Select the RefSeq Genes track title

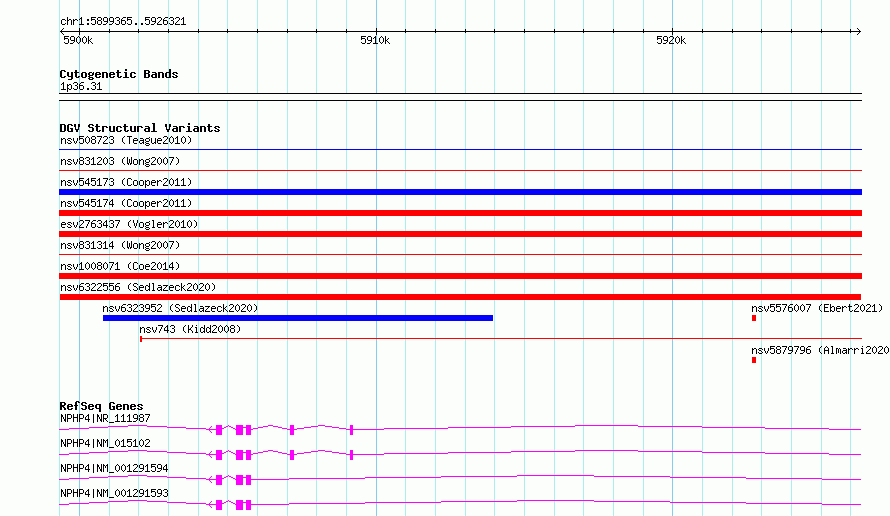[x=101, y=406]
